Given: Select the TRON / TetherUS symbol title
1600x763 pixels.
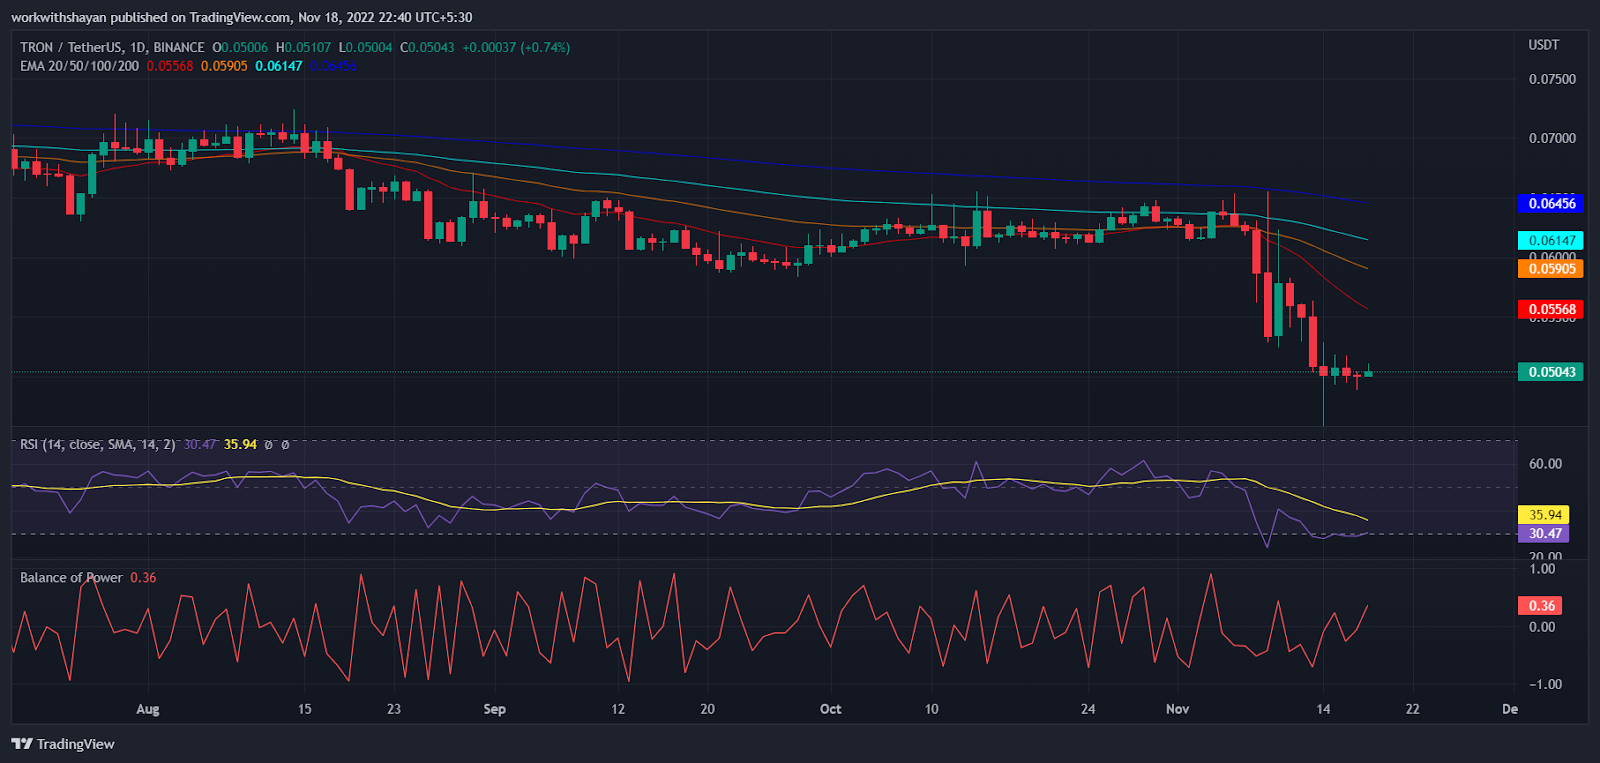Looking at the screenshot, I should coord(112,47).
